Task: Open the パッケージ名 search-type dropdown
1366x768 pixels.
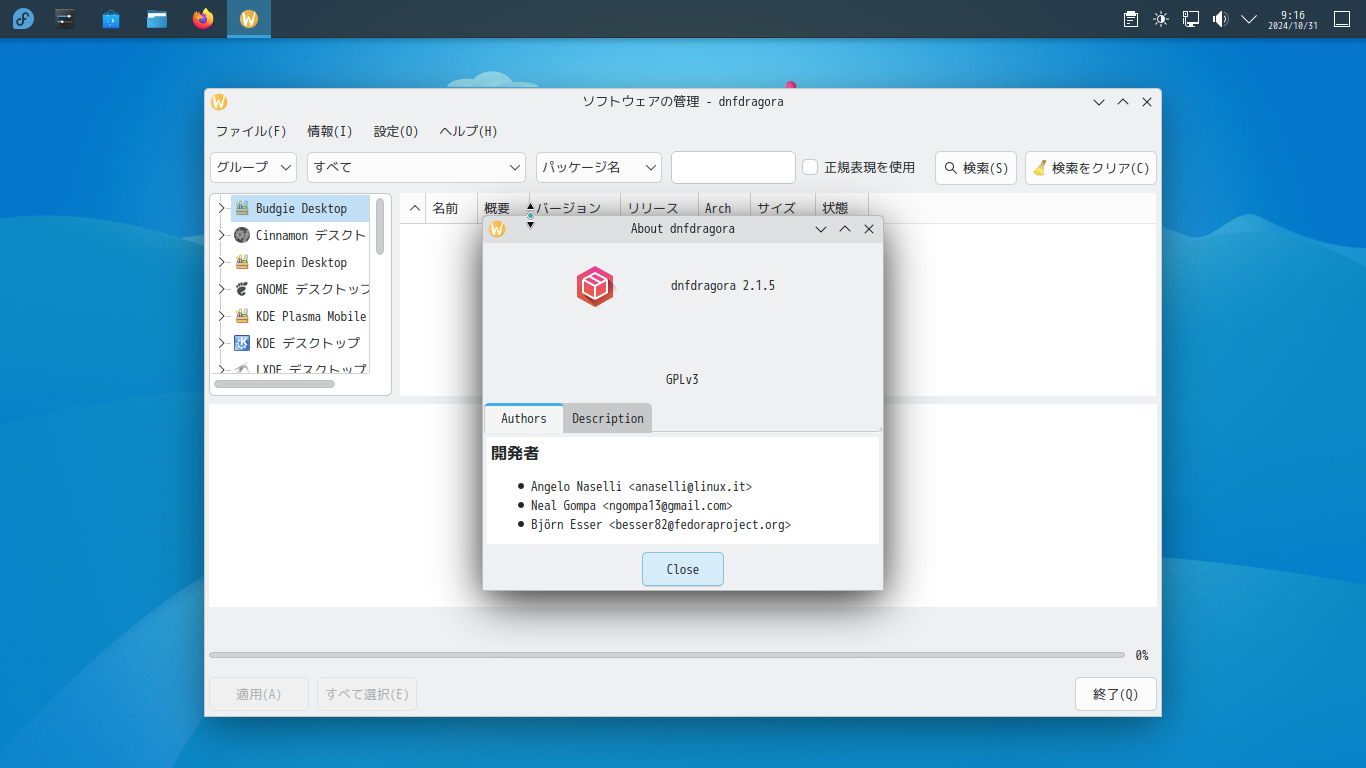Action: [599, 168]
